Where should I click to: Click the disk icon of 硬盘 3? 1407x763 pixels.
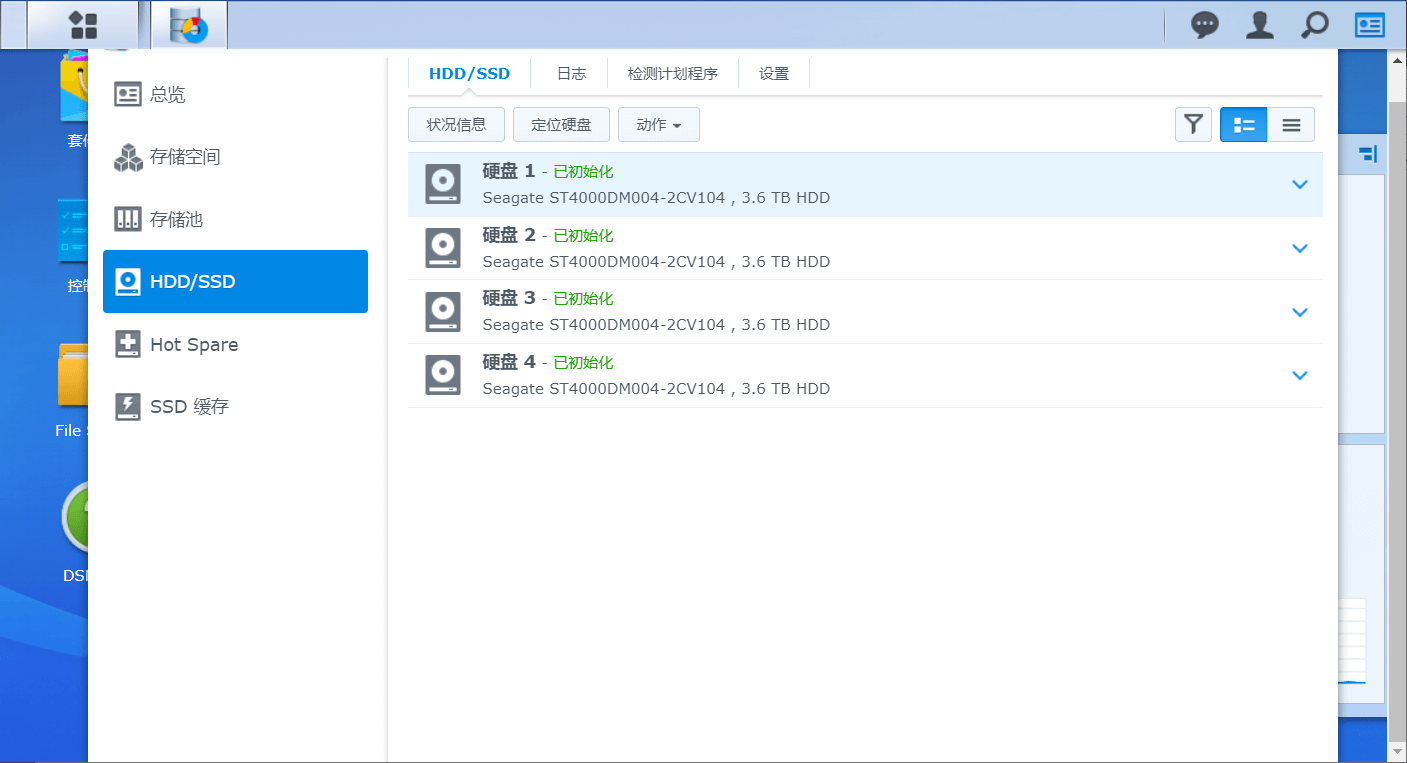point(443,311)
